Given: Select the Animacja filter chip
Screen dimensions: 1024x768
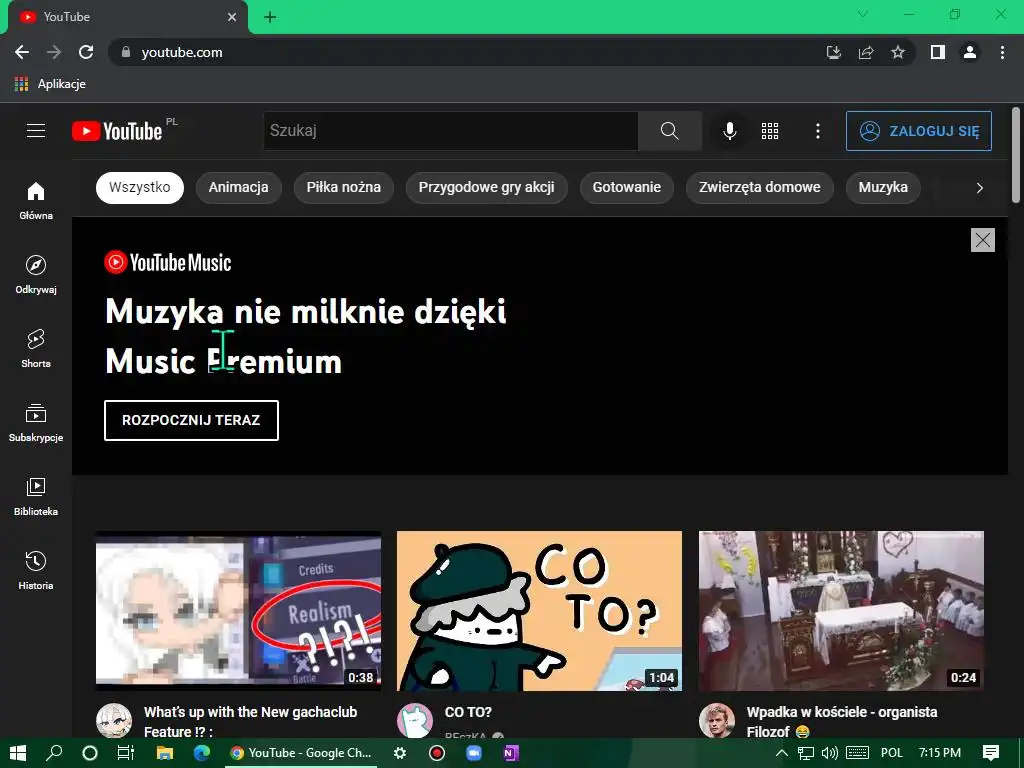Looking at the screenshot, I should (x=238, y=187).
